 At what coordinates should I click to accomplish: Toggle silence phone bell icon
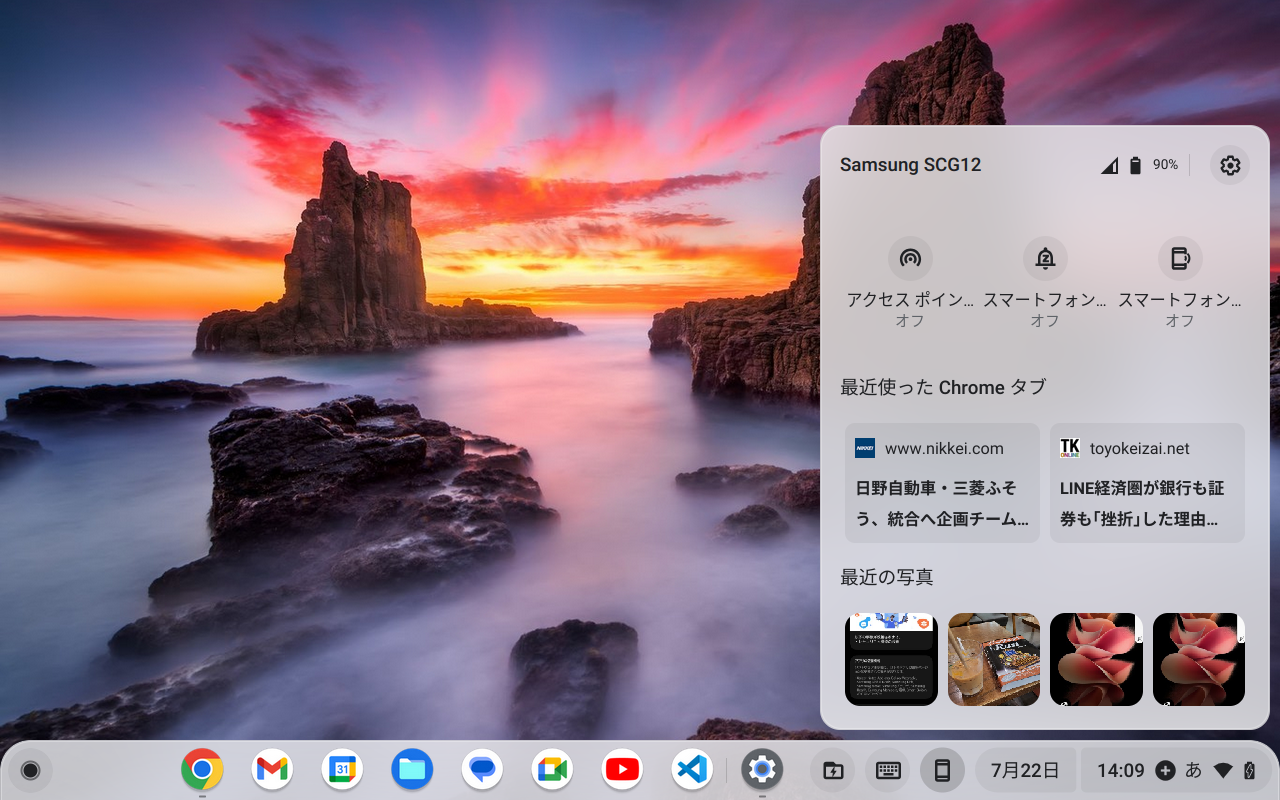[x=1045, y=259]
